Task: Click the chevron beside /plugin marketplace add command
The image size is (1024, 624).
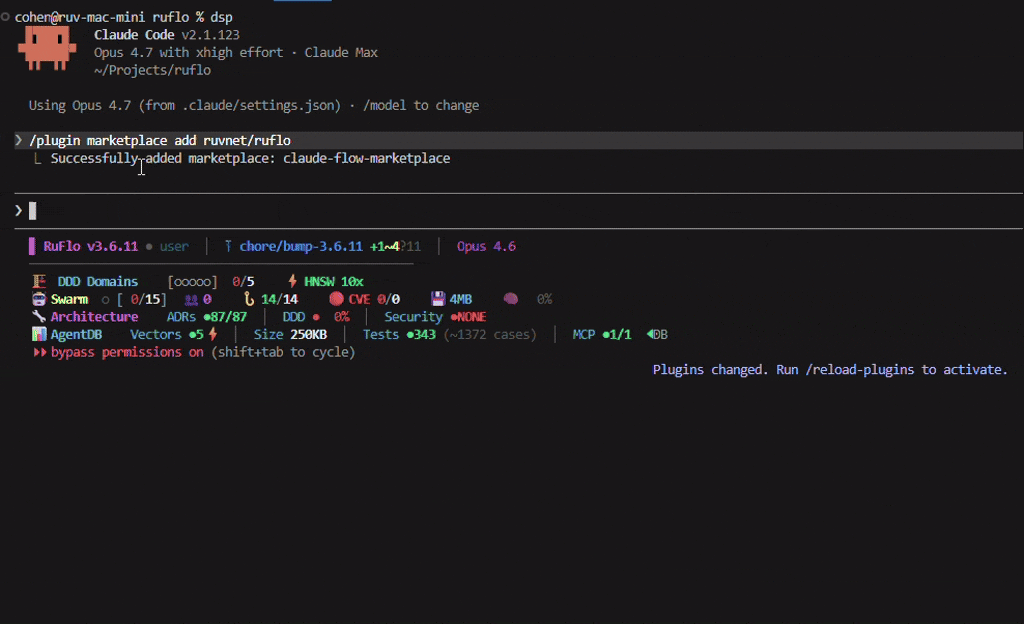Action: pos(18,140)
